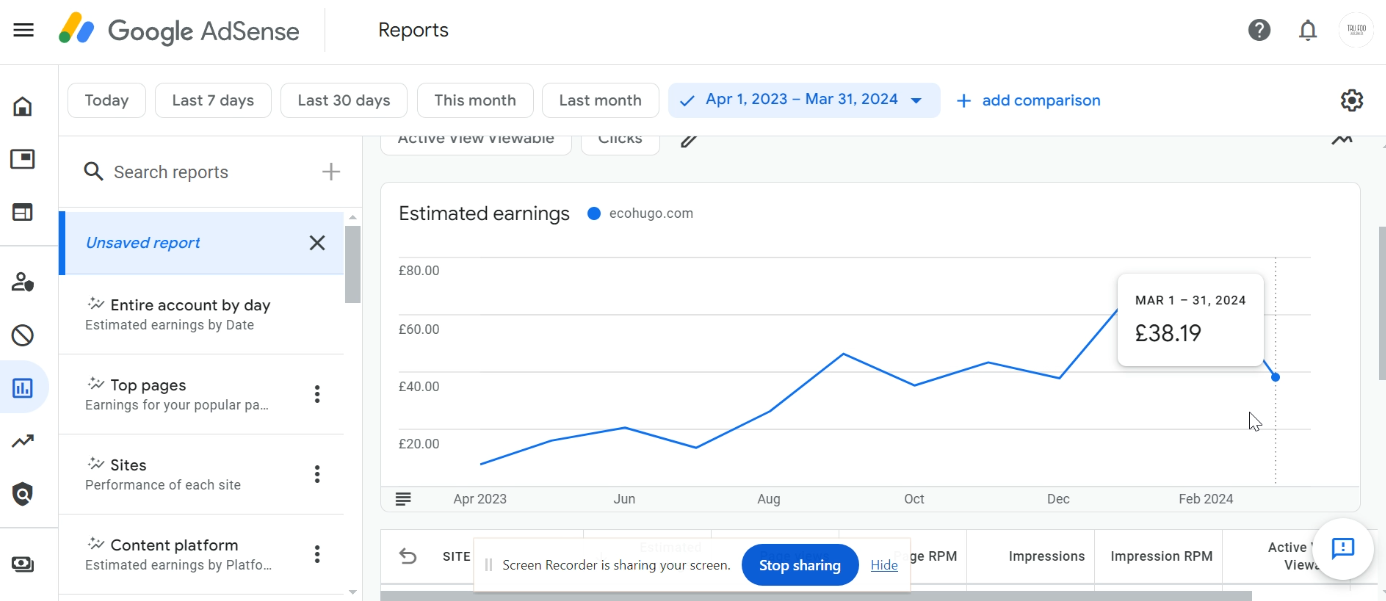Select Last 30 days range
This screenshot has height=601, width=1386.
344,100
